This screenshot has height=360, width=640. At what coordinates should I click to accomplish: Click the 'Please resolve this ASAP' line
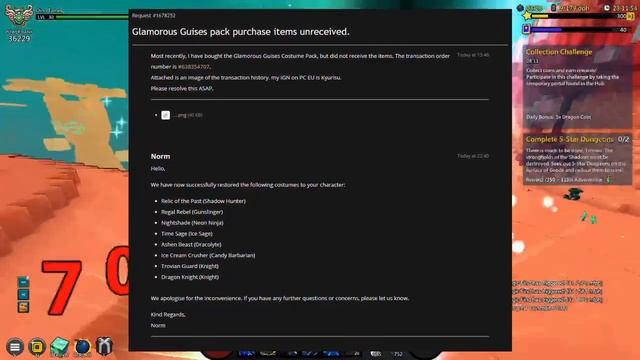click(182, 88)
